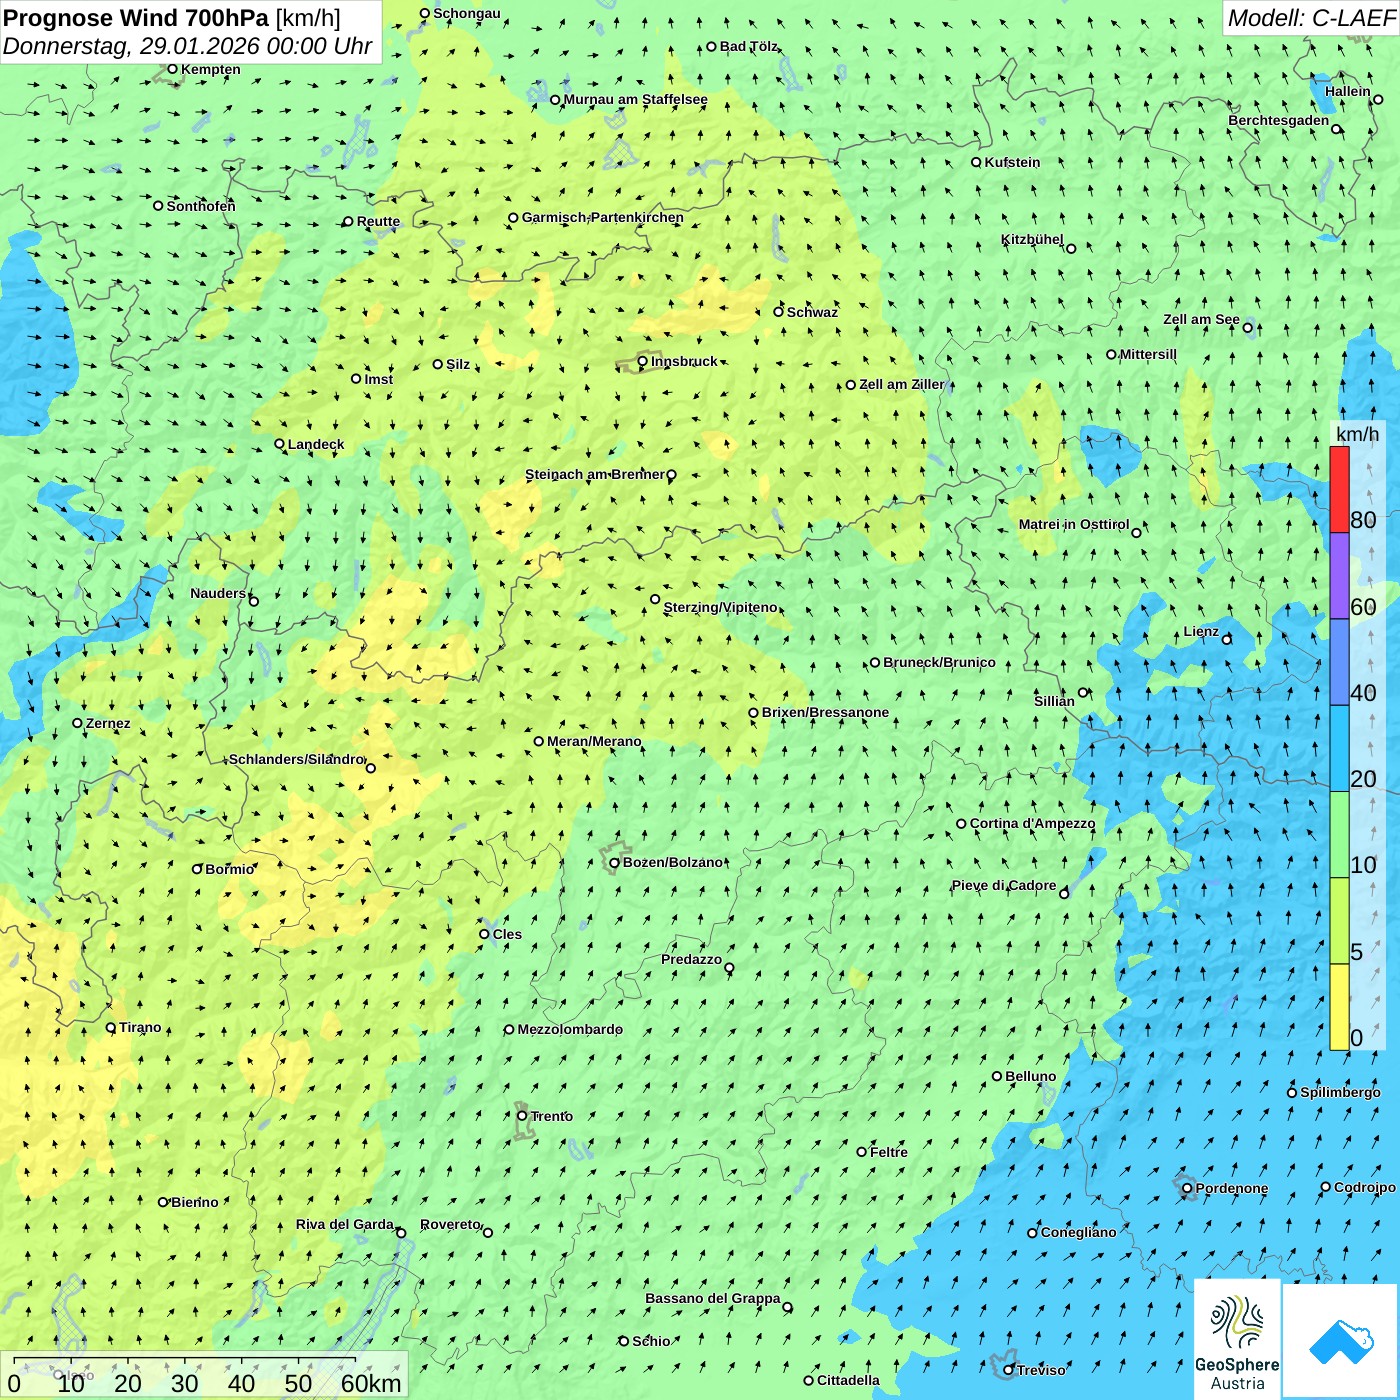Click the Kitzbühel label
This screenshot has height=1400, width=1400.
click(x=1032, y=240)
